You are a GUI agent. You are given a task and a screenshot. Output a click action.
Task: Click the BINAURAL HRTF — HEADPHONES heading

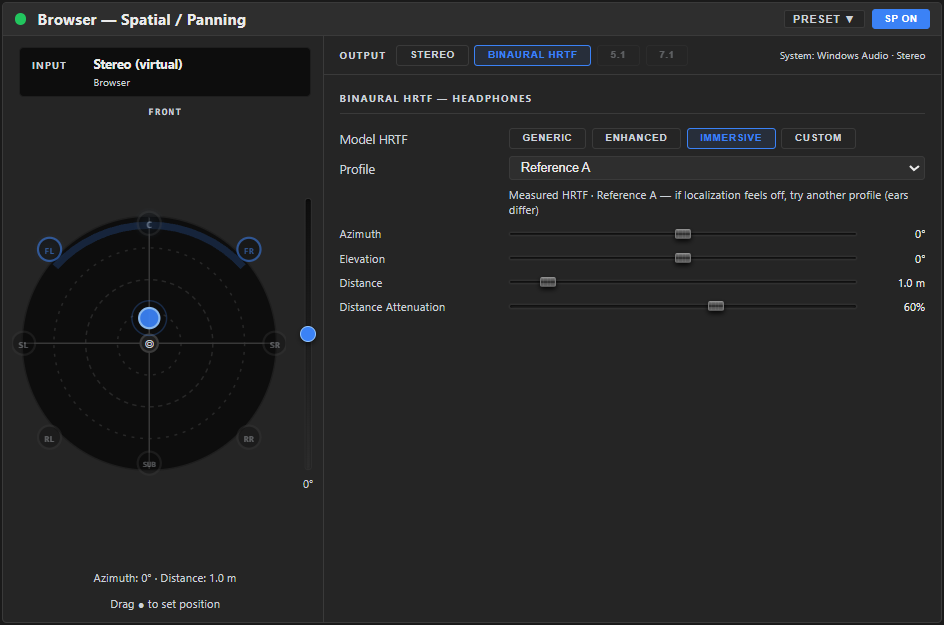(x=435, y=99)
